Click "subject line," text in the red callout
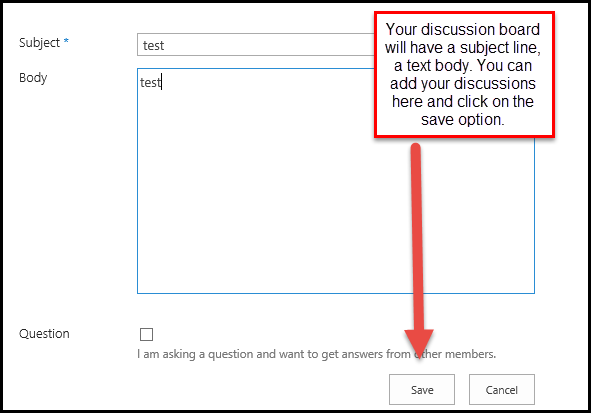The width and height of the screenshot is (591, 413). [501, 48]
